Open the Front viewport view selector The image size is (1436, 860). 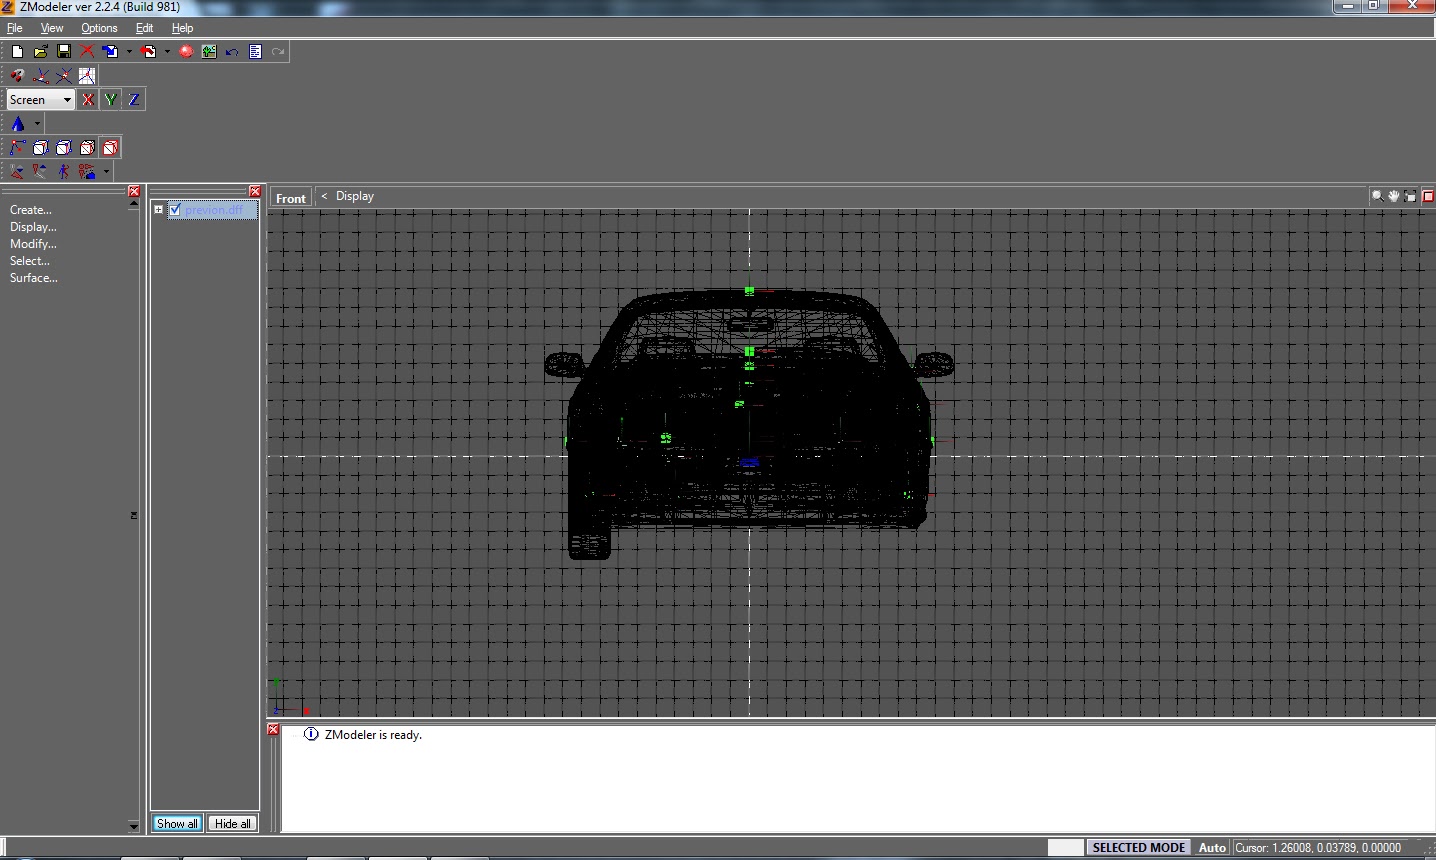coord(291,198)
